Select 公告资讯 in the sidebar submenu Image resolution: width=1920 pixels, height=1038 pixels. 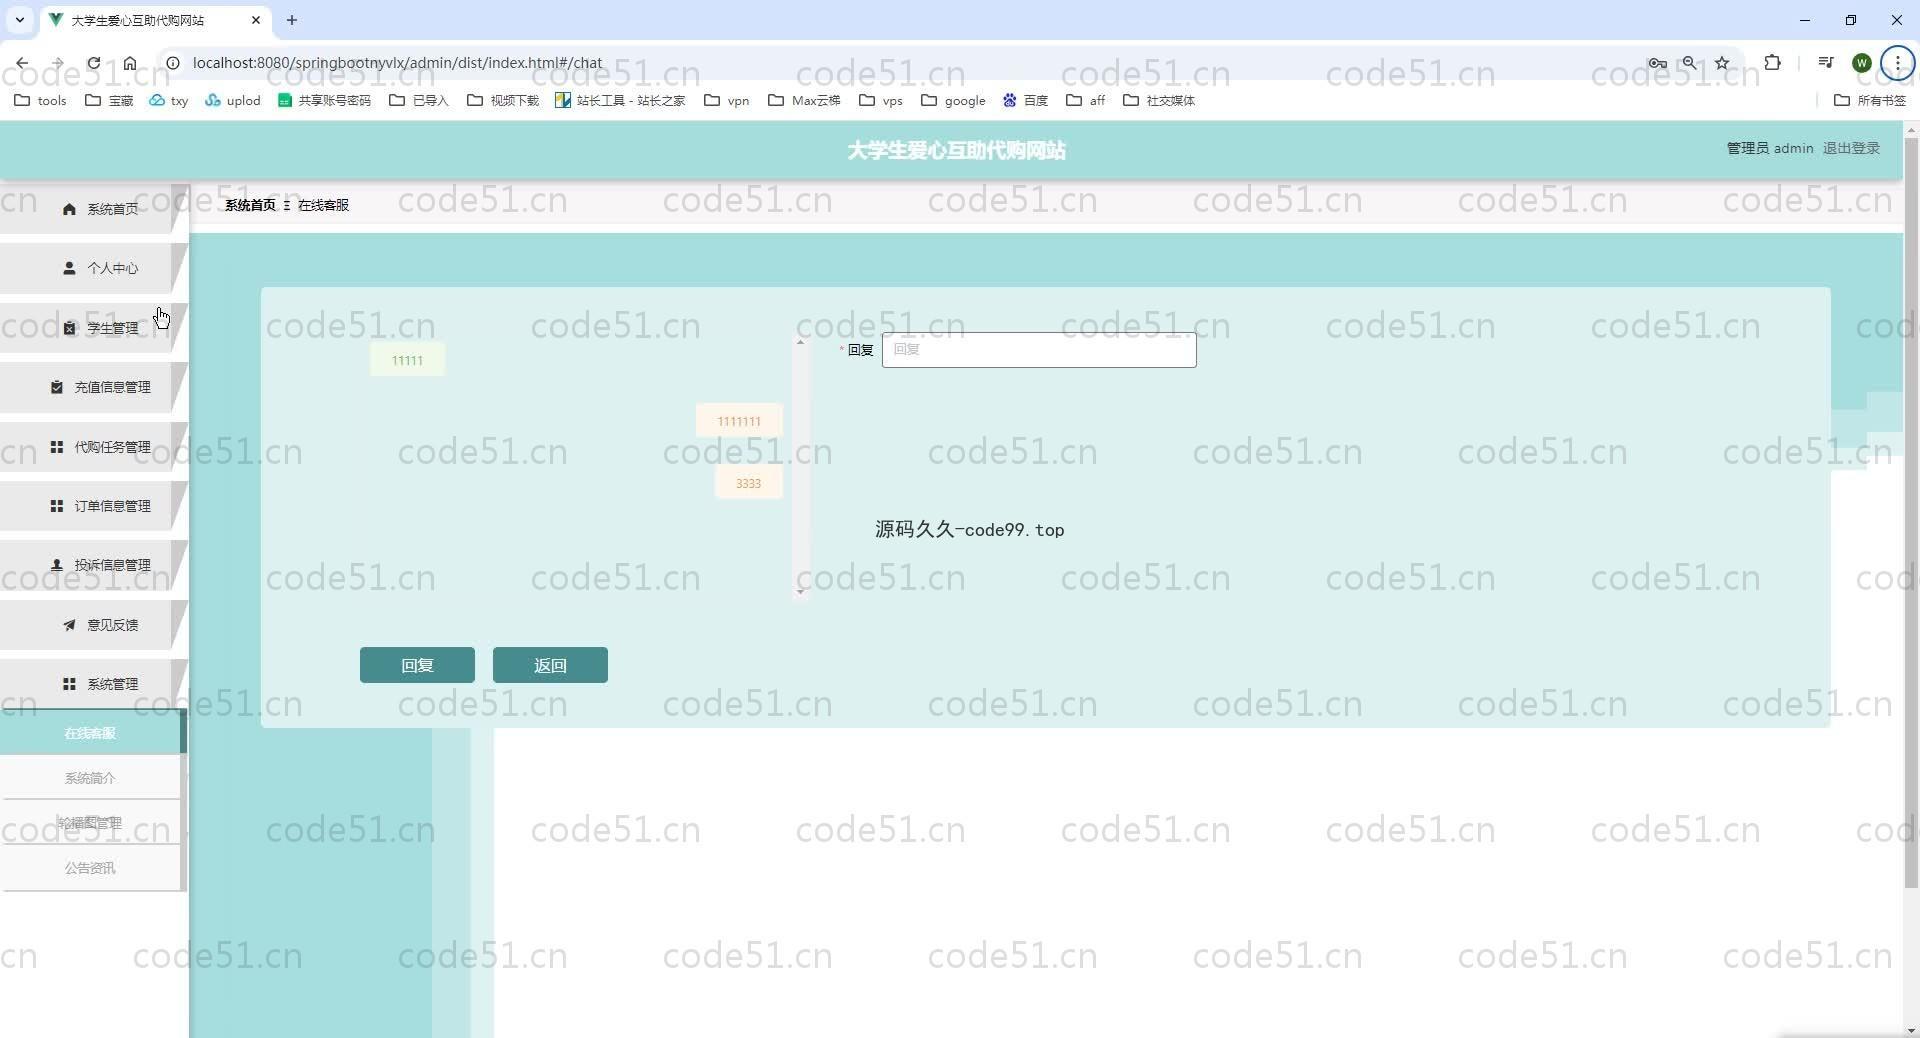click(90, 868)
